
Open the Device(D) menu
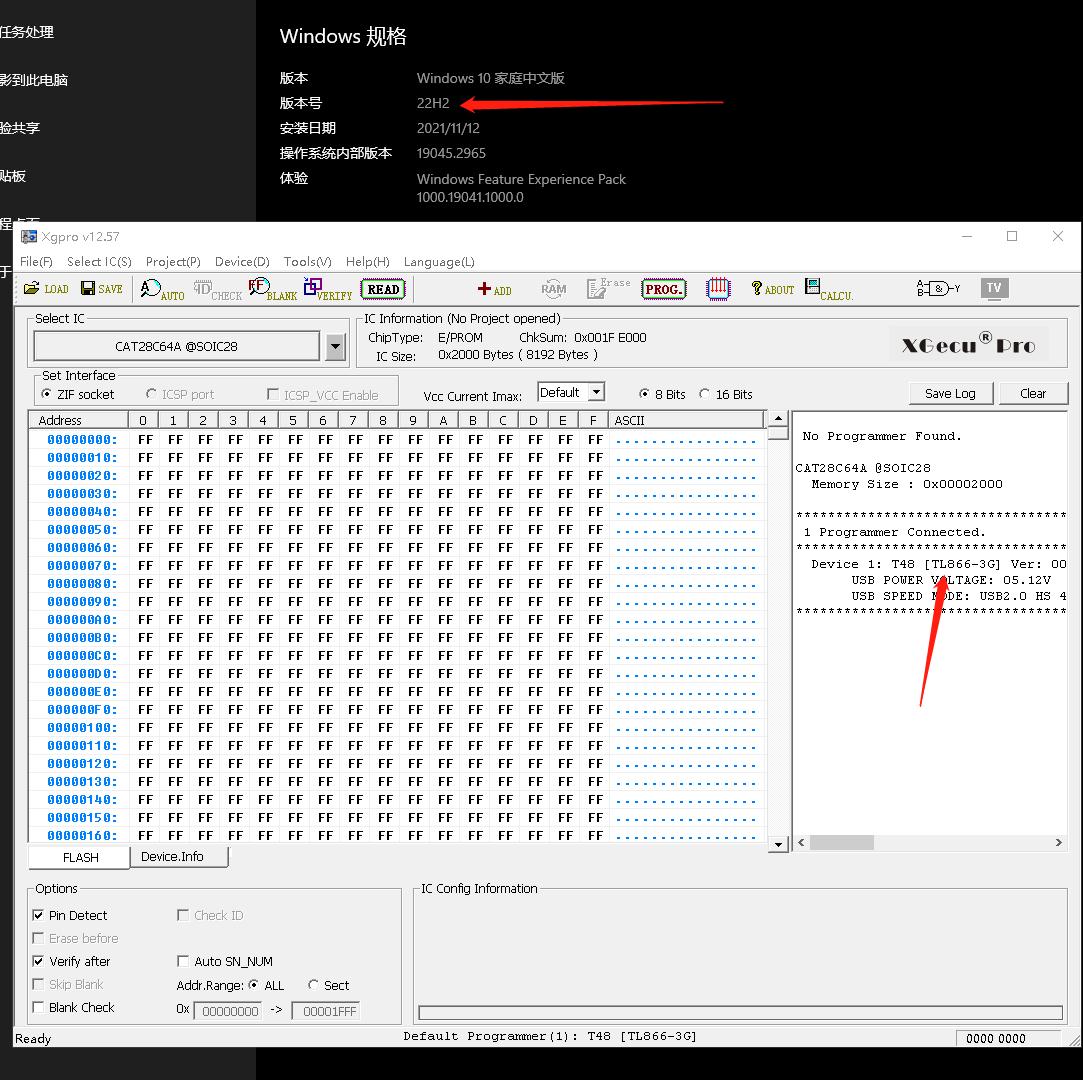coord(242,262)
